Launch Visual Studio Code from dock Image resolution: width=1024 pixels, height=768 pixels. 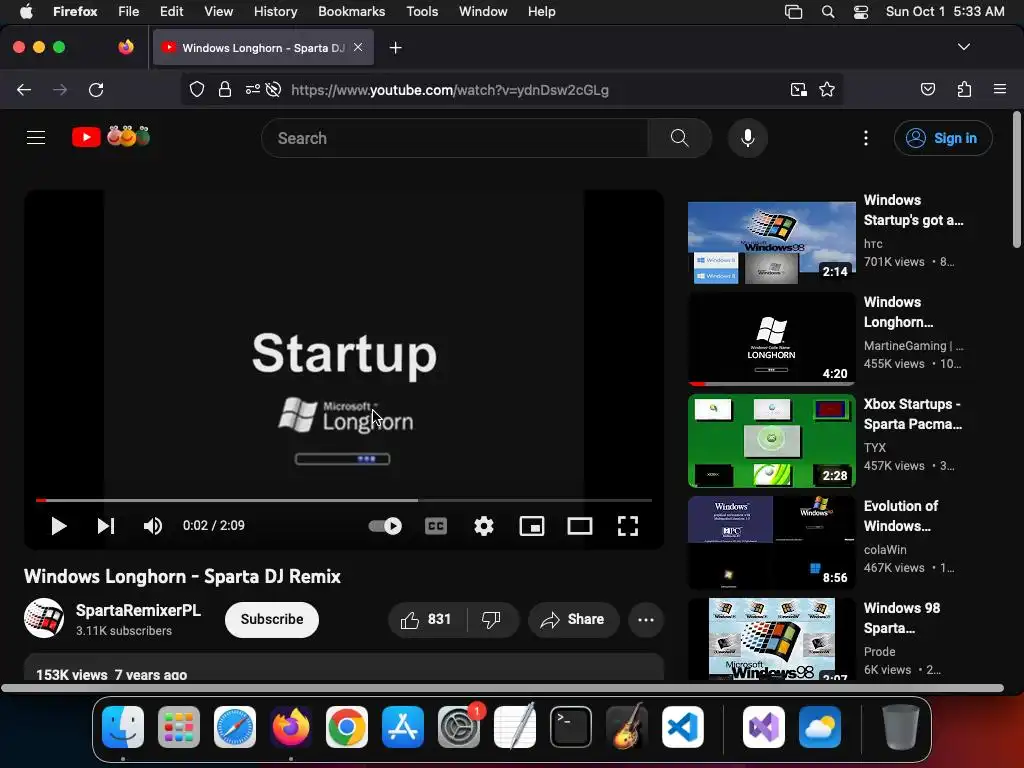[x=682, y=727]
